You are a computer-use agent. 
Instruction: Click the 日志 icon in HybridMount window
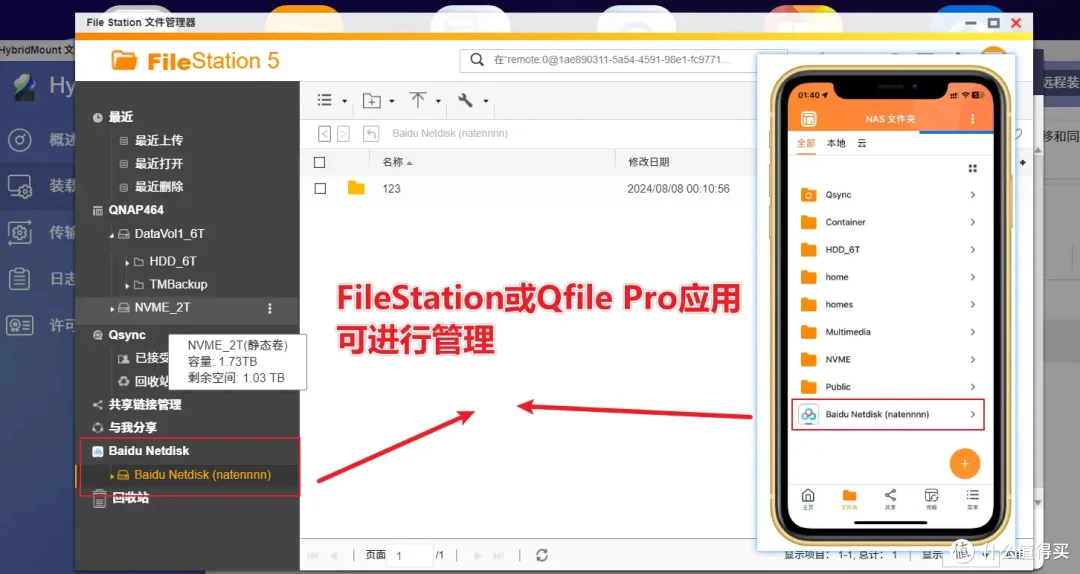pos(19,279)
